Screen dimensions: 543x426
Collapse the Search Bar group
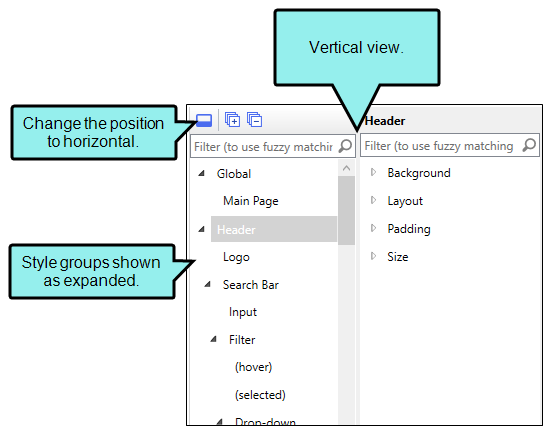point(207,284)
